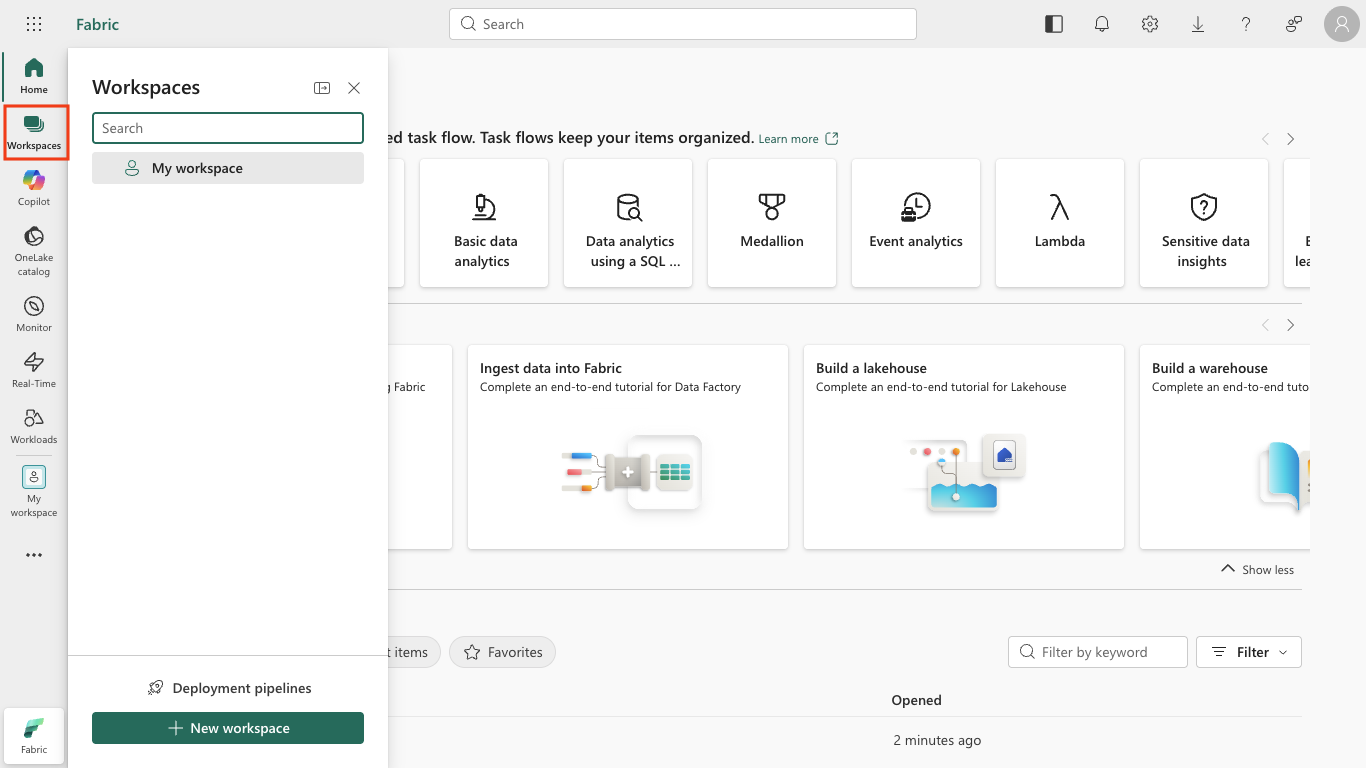The width and height of the screenshot is (1366, 768).
Task: Select My workspace in the list
Action: point(228,168)
